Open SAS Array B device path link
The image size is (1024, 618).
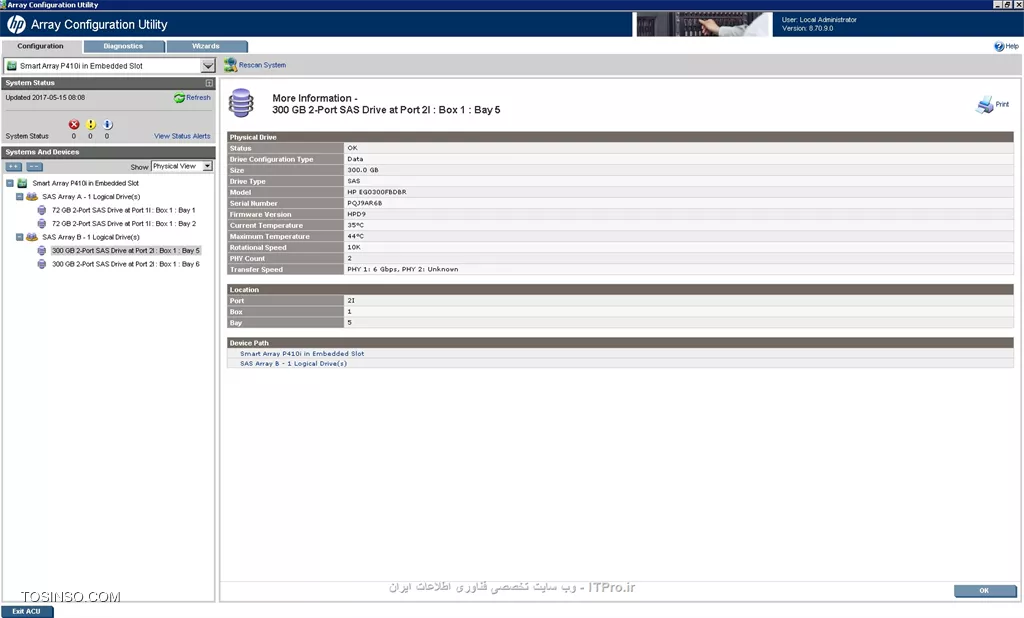293,364
